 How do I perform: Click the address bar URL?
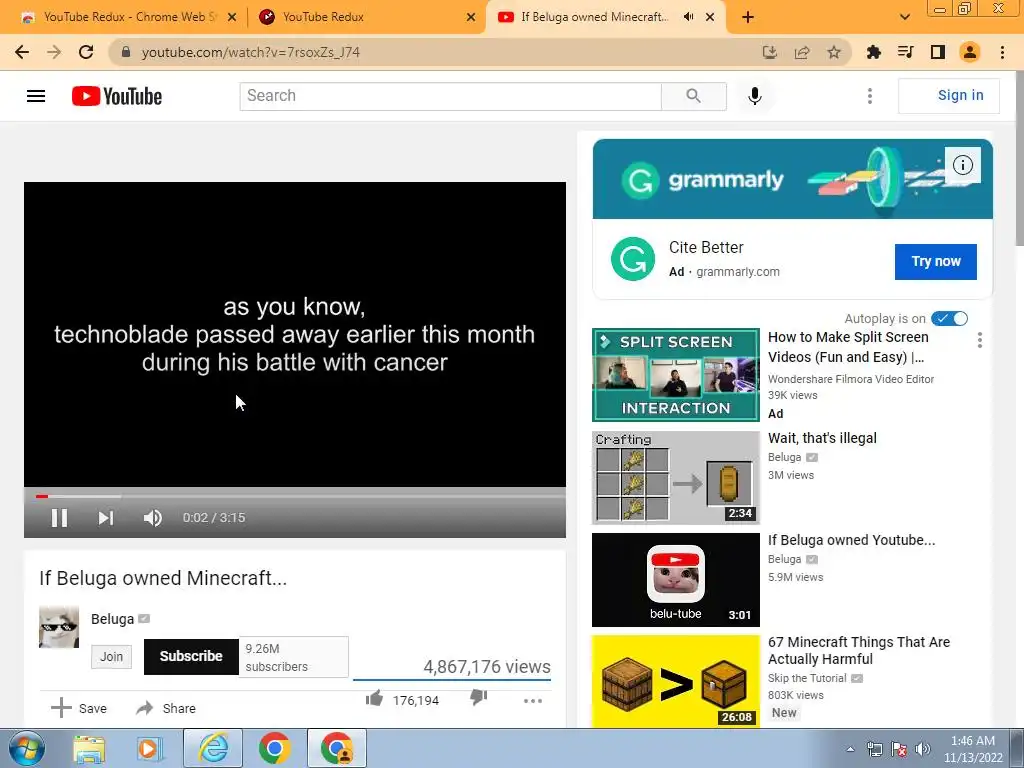(x=251, y=52)
